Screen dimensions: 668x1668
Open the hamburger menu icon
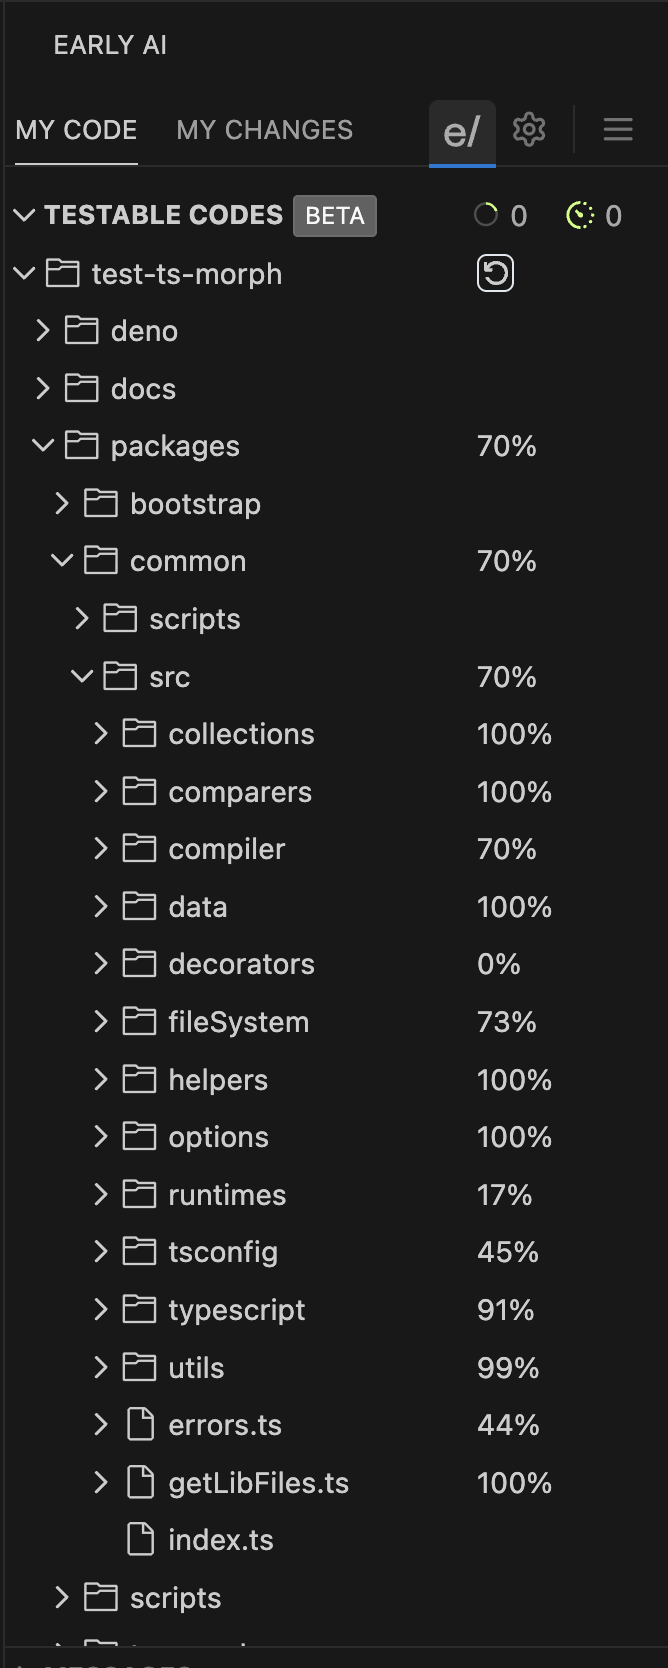(x=618, y=129)
